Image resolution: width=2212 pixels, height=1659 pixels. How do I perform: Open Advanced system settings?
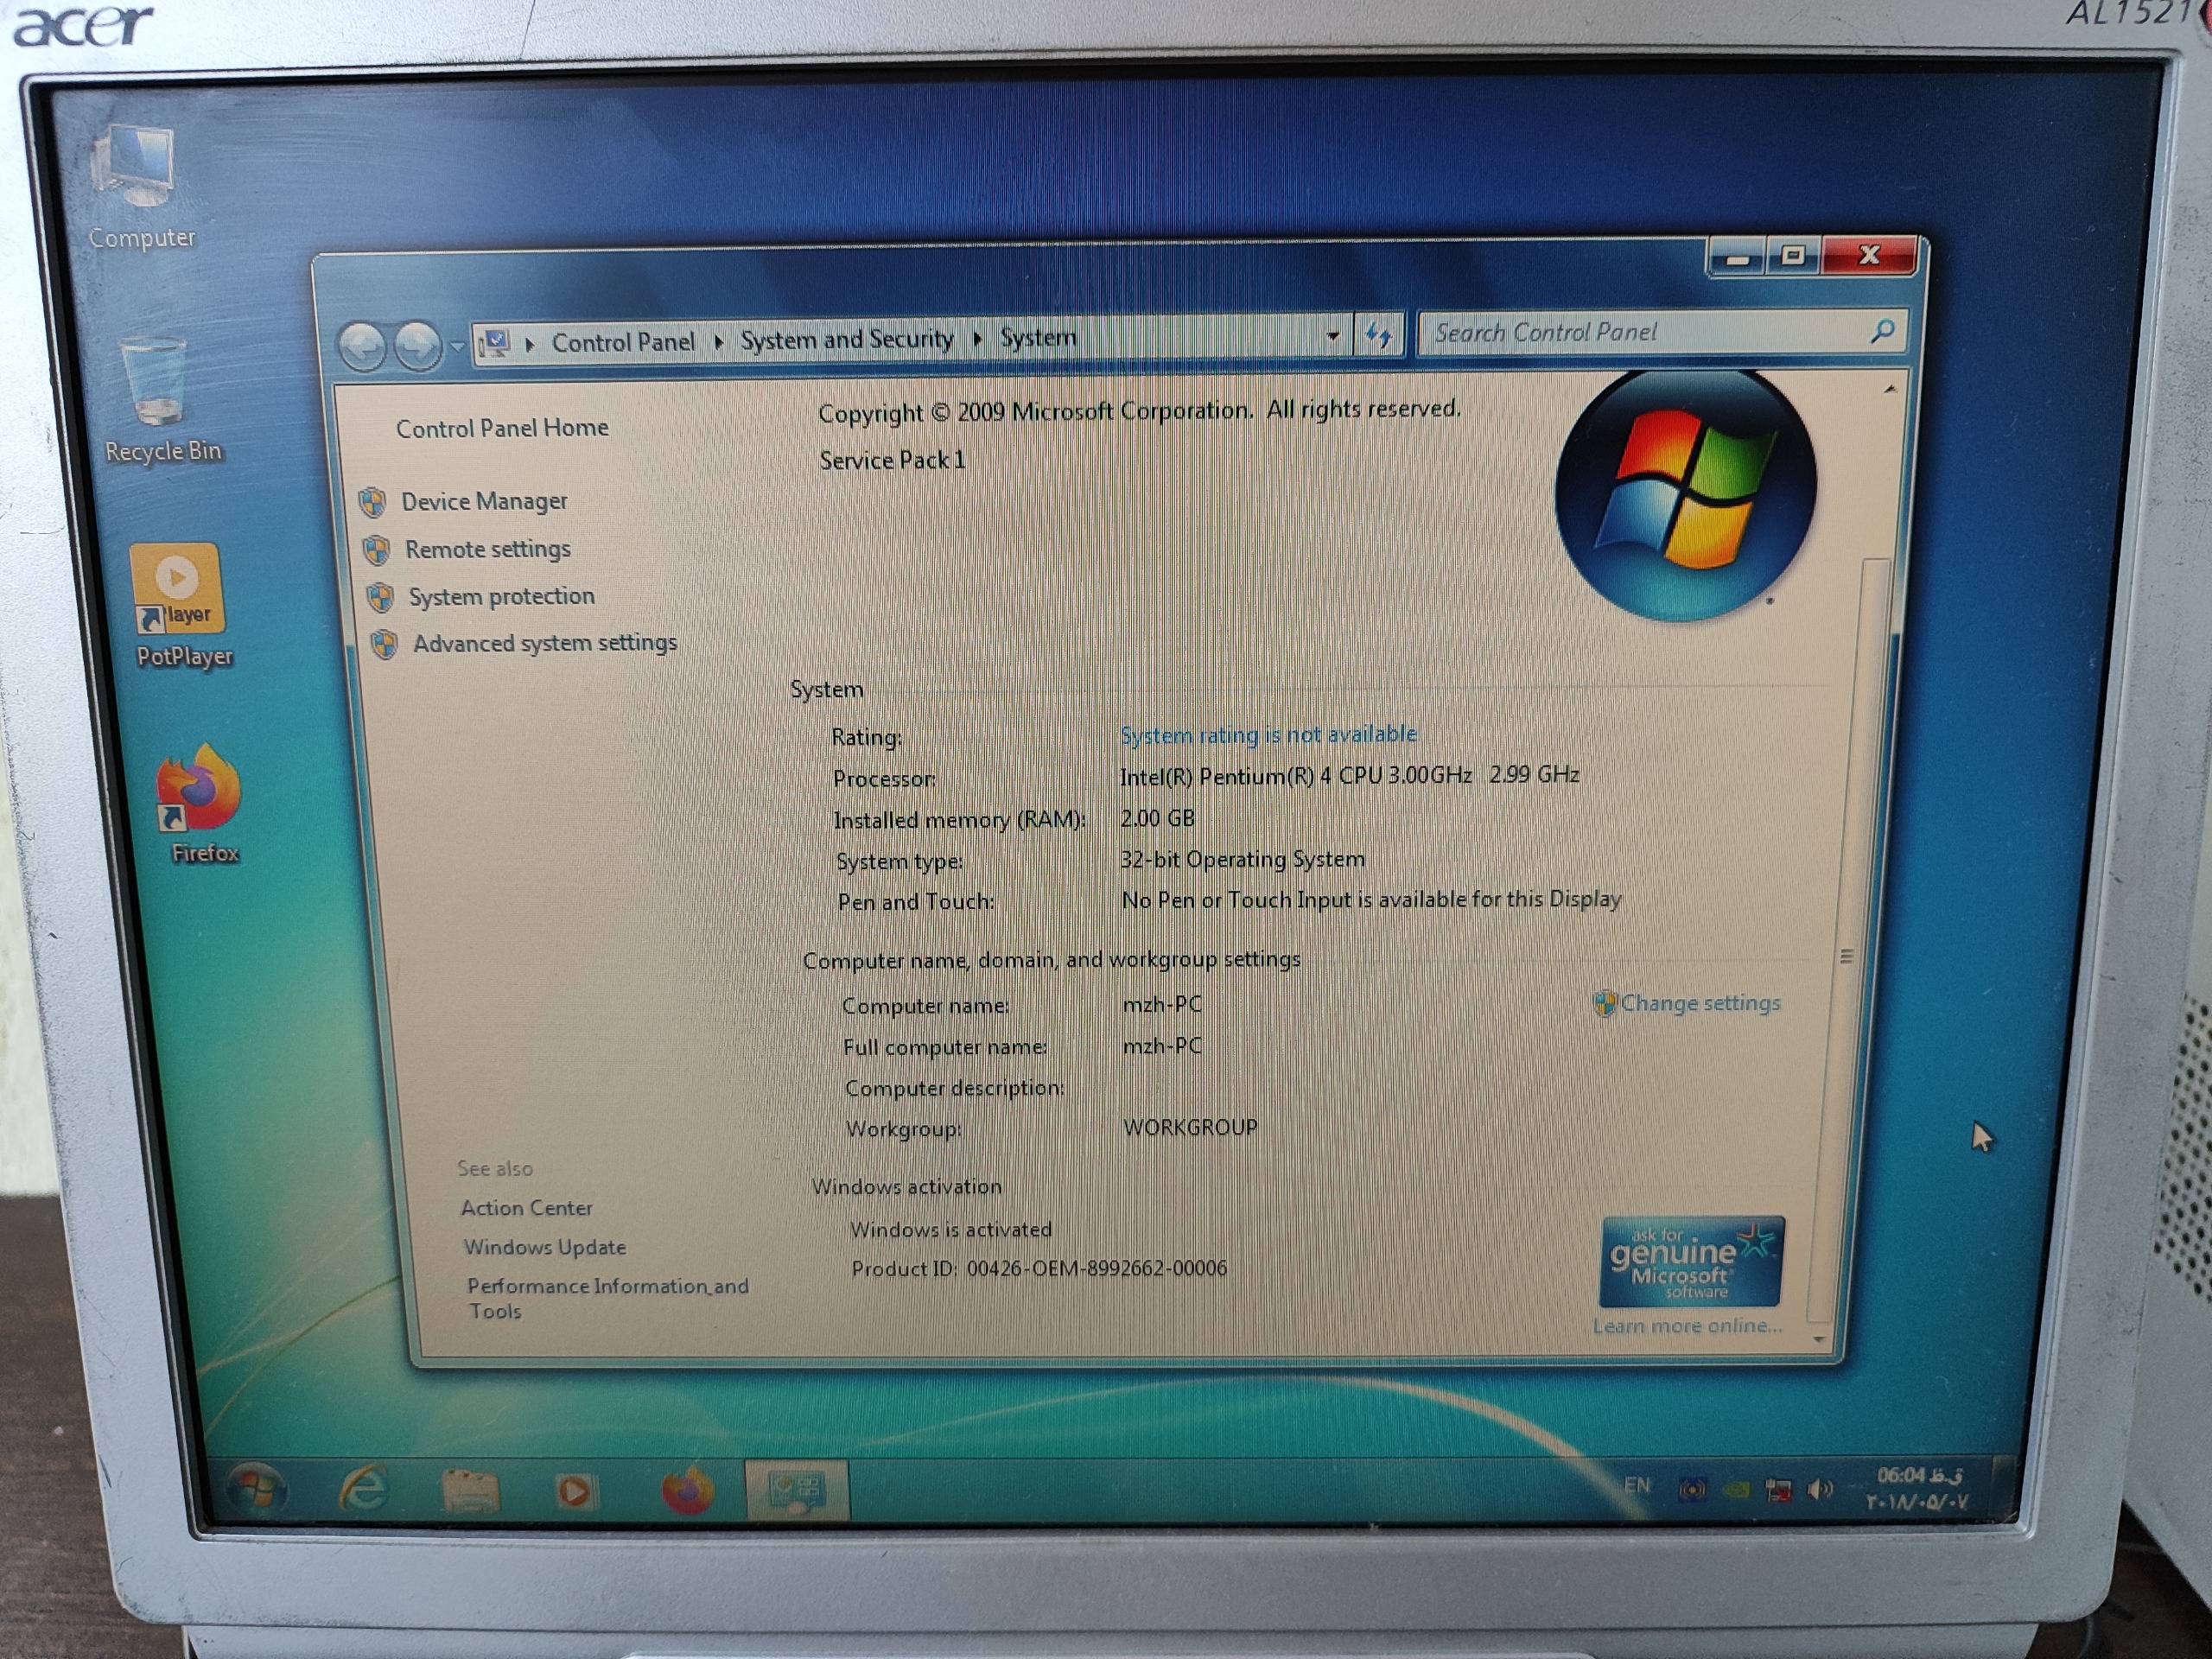pos(544,643)
